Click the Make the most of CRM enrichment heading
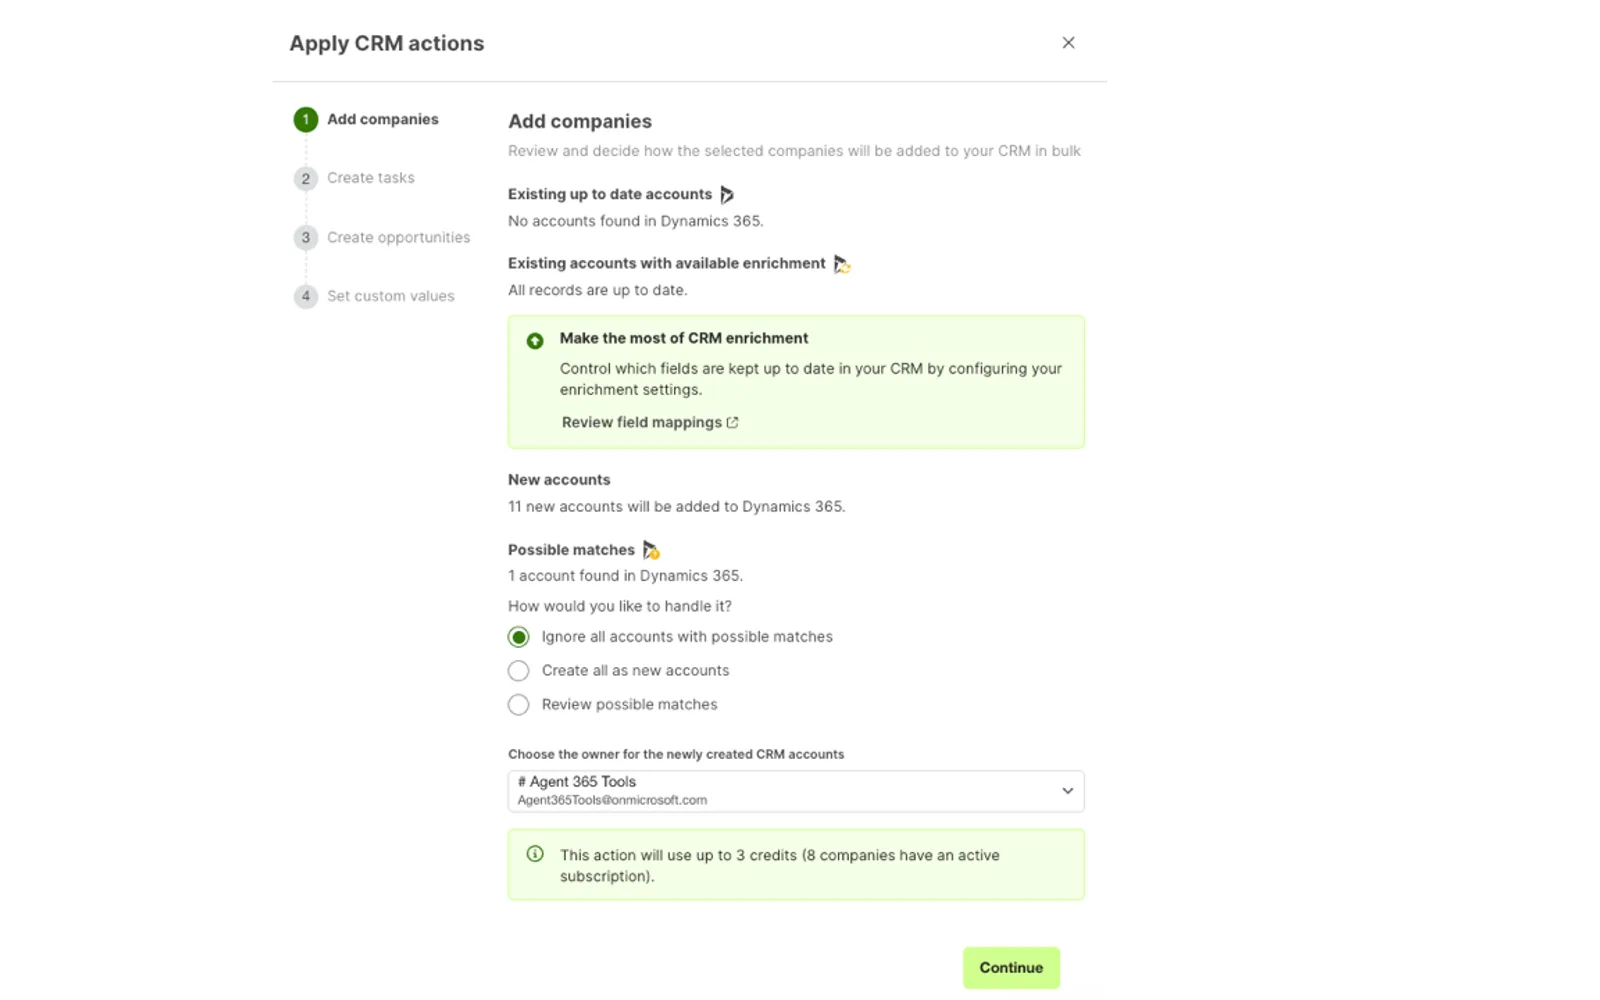The height and width of the screenshot is (1000, 1600). [684, 338]
